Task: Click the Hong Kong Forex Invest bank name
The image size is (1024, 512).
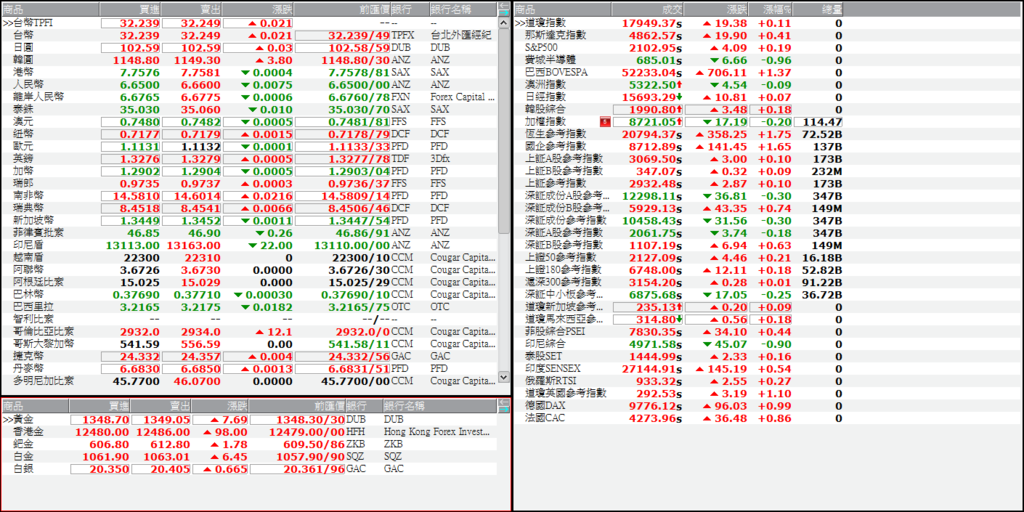Action: click(436, 432)
